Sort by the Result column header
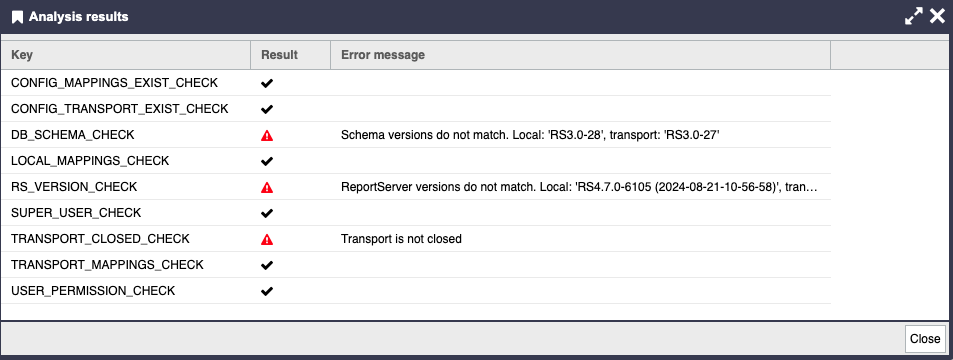The image size is (953, 360). pos(291,55)
